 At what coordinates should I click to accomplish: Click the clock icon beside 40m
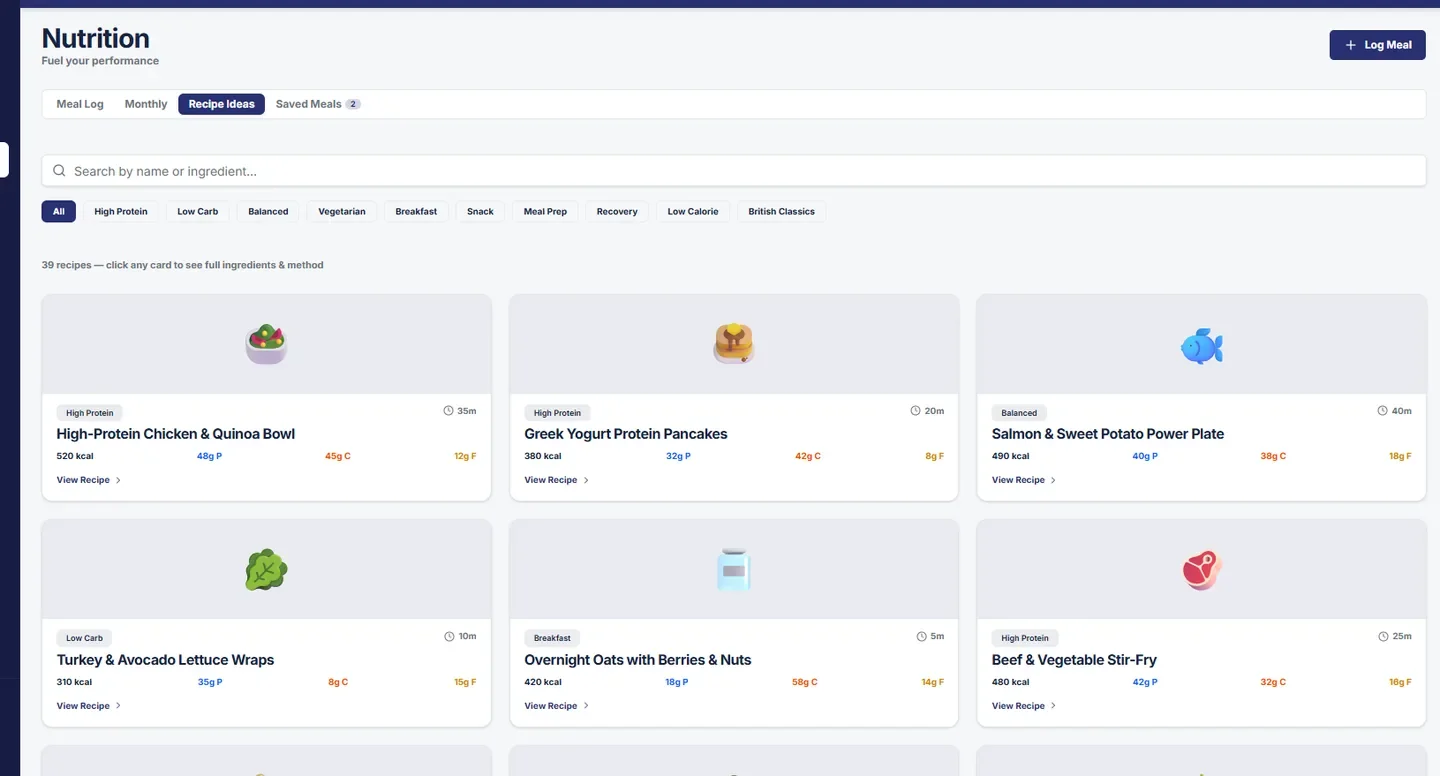coord(1382,410)
